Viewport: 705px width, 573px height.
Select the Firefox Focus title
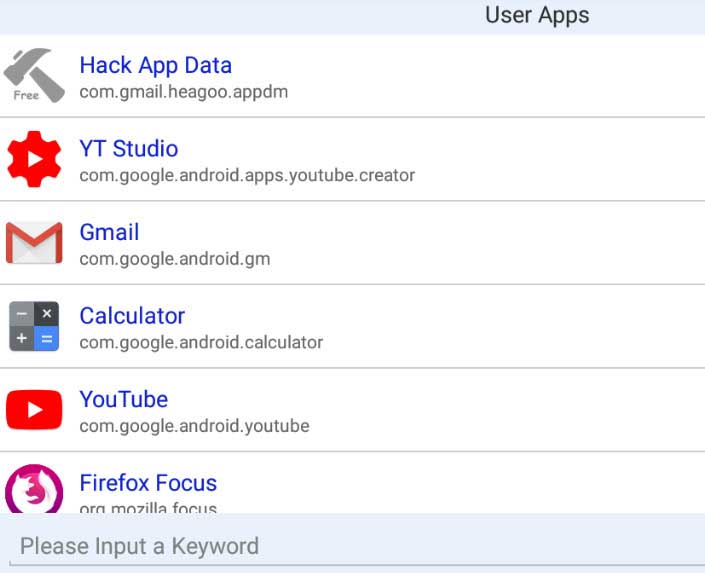(148, 483)
